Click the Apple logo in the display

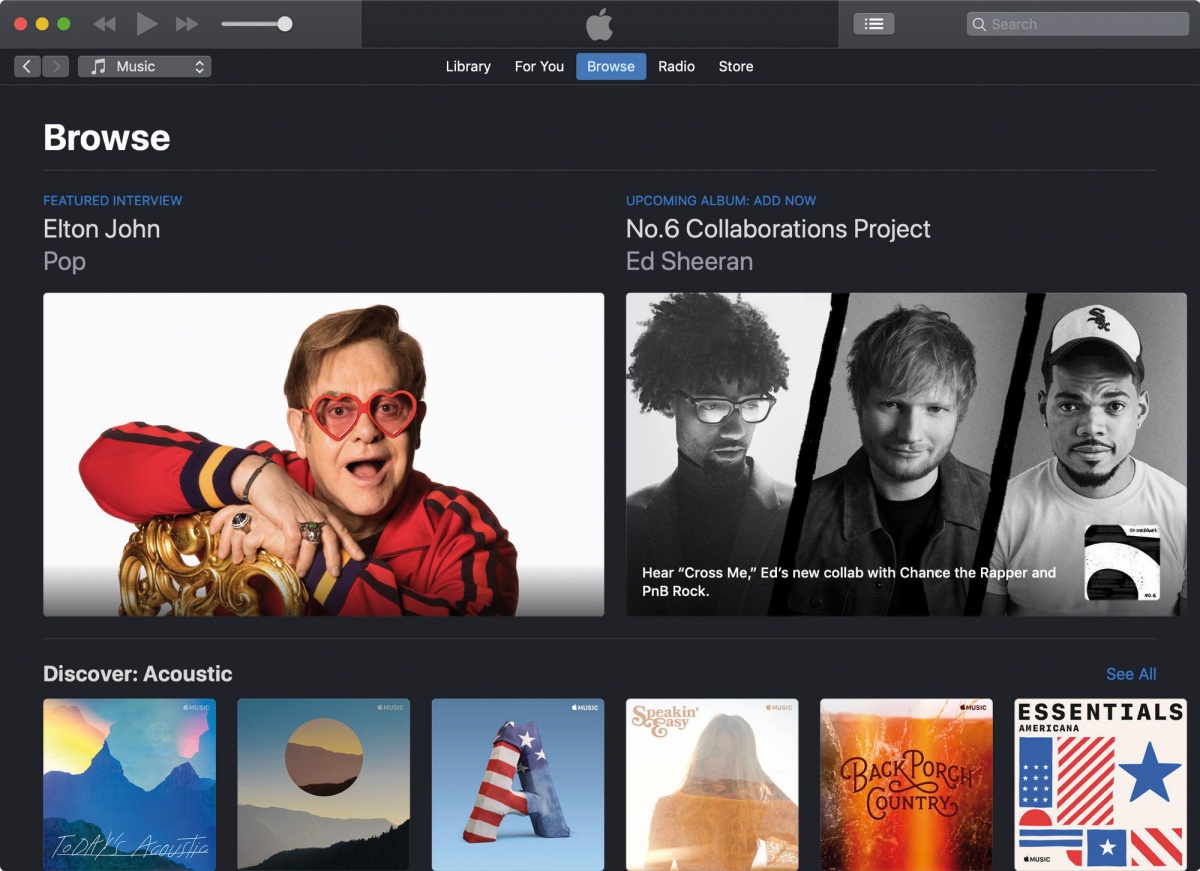coord(599,24)
